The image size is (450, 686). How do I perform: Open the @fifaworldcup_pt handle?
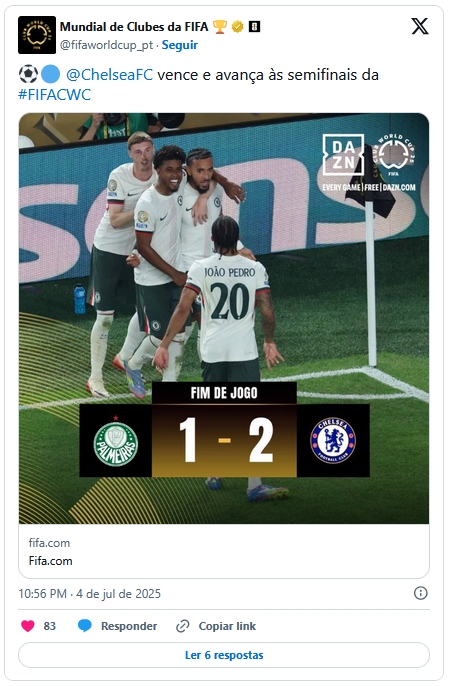tap(106, 45)
